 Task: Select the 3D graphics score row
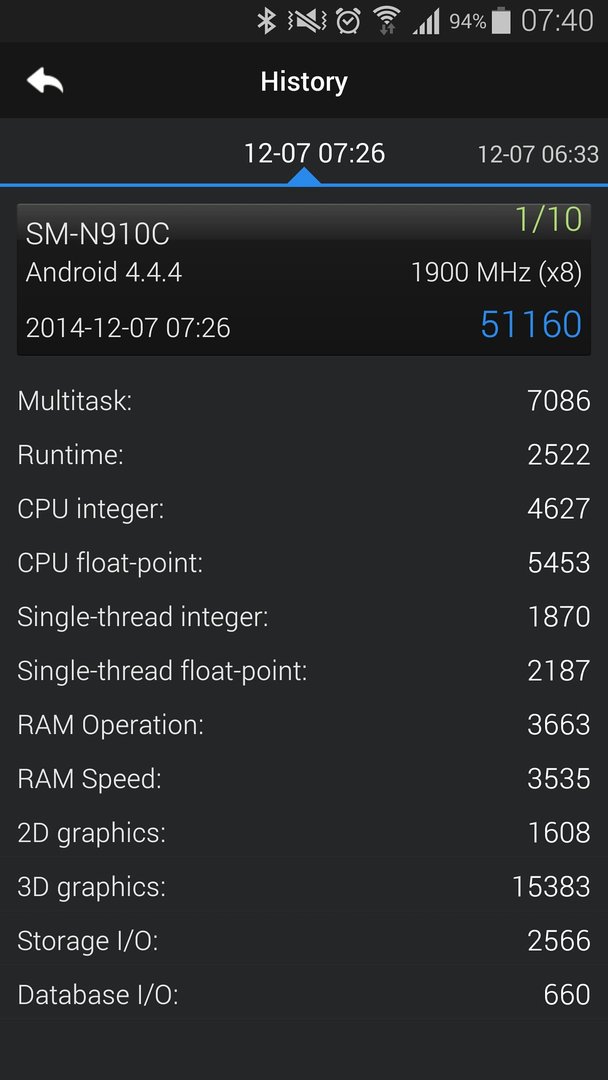click(304, 887)
